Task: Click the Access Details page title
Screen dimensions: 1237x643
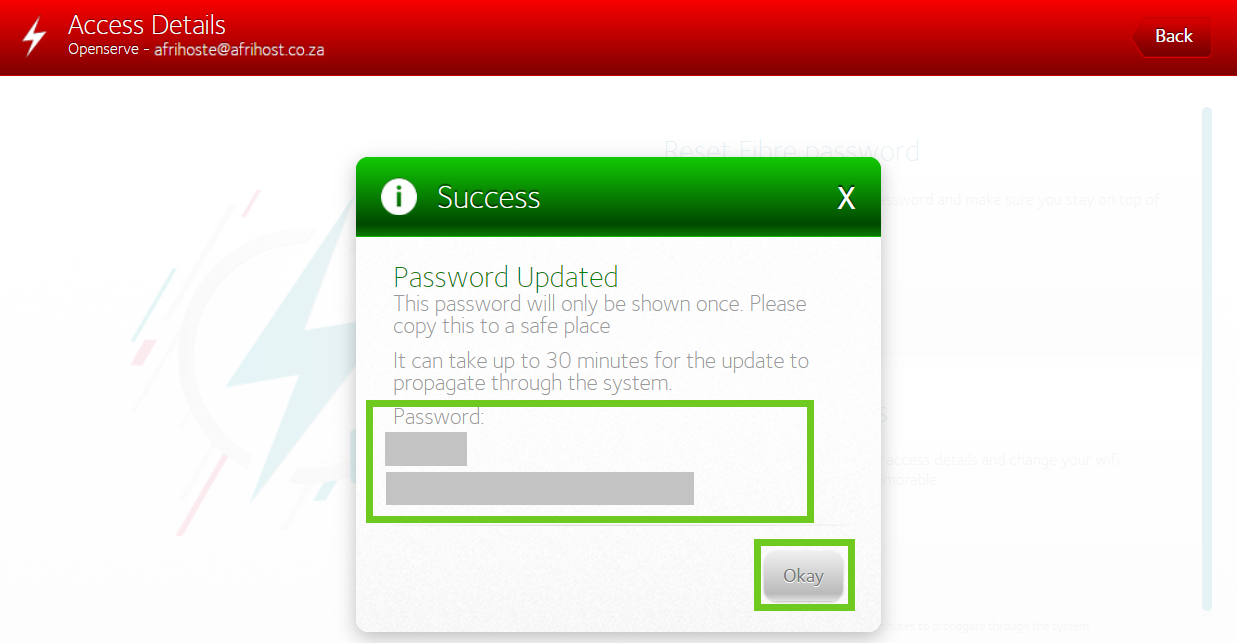Action: coord(147,25)
